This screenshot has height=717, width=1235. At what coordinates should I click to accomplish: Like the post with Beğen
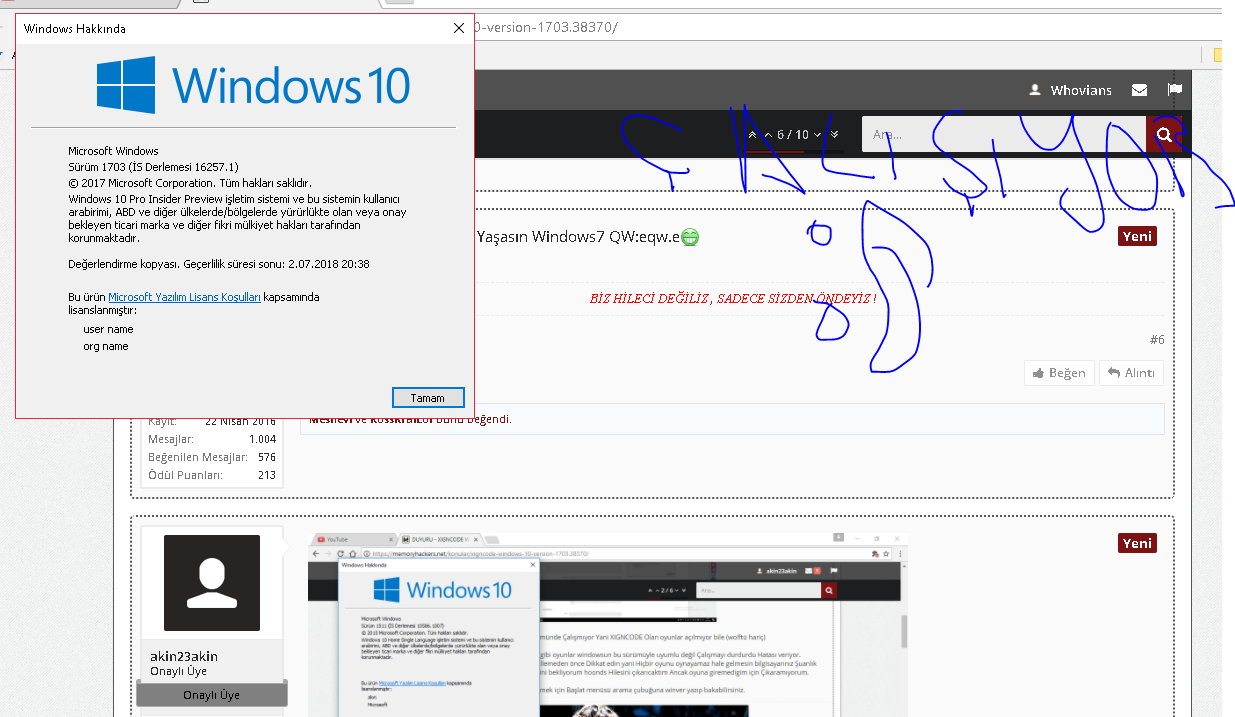(x=1059, y=373)
